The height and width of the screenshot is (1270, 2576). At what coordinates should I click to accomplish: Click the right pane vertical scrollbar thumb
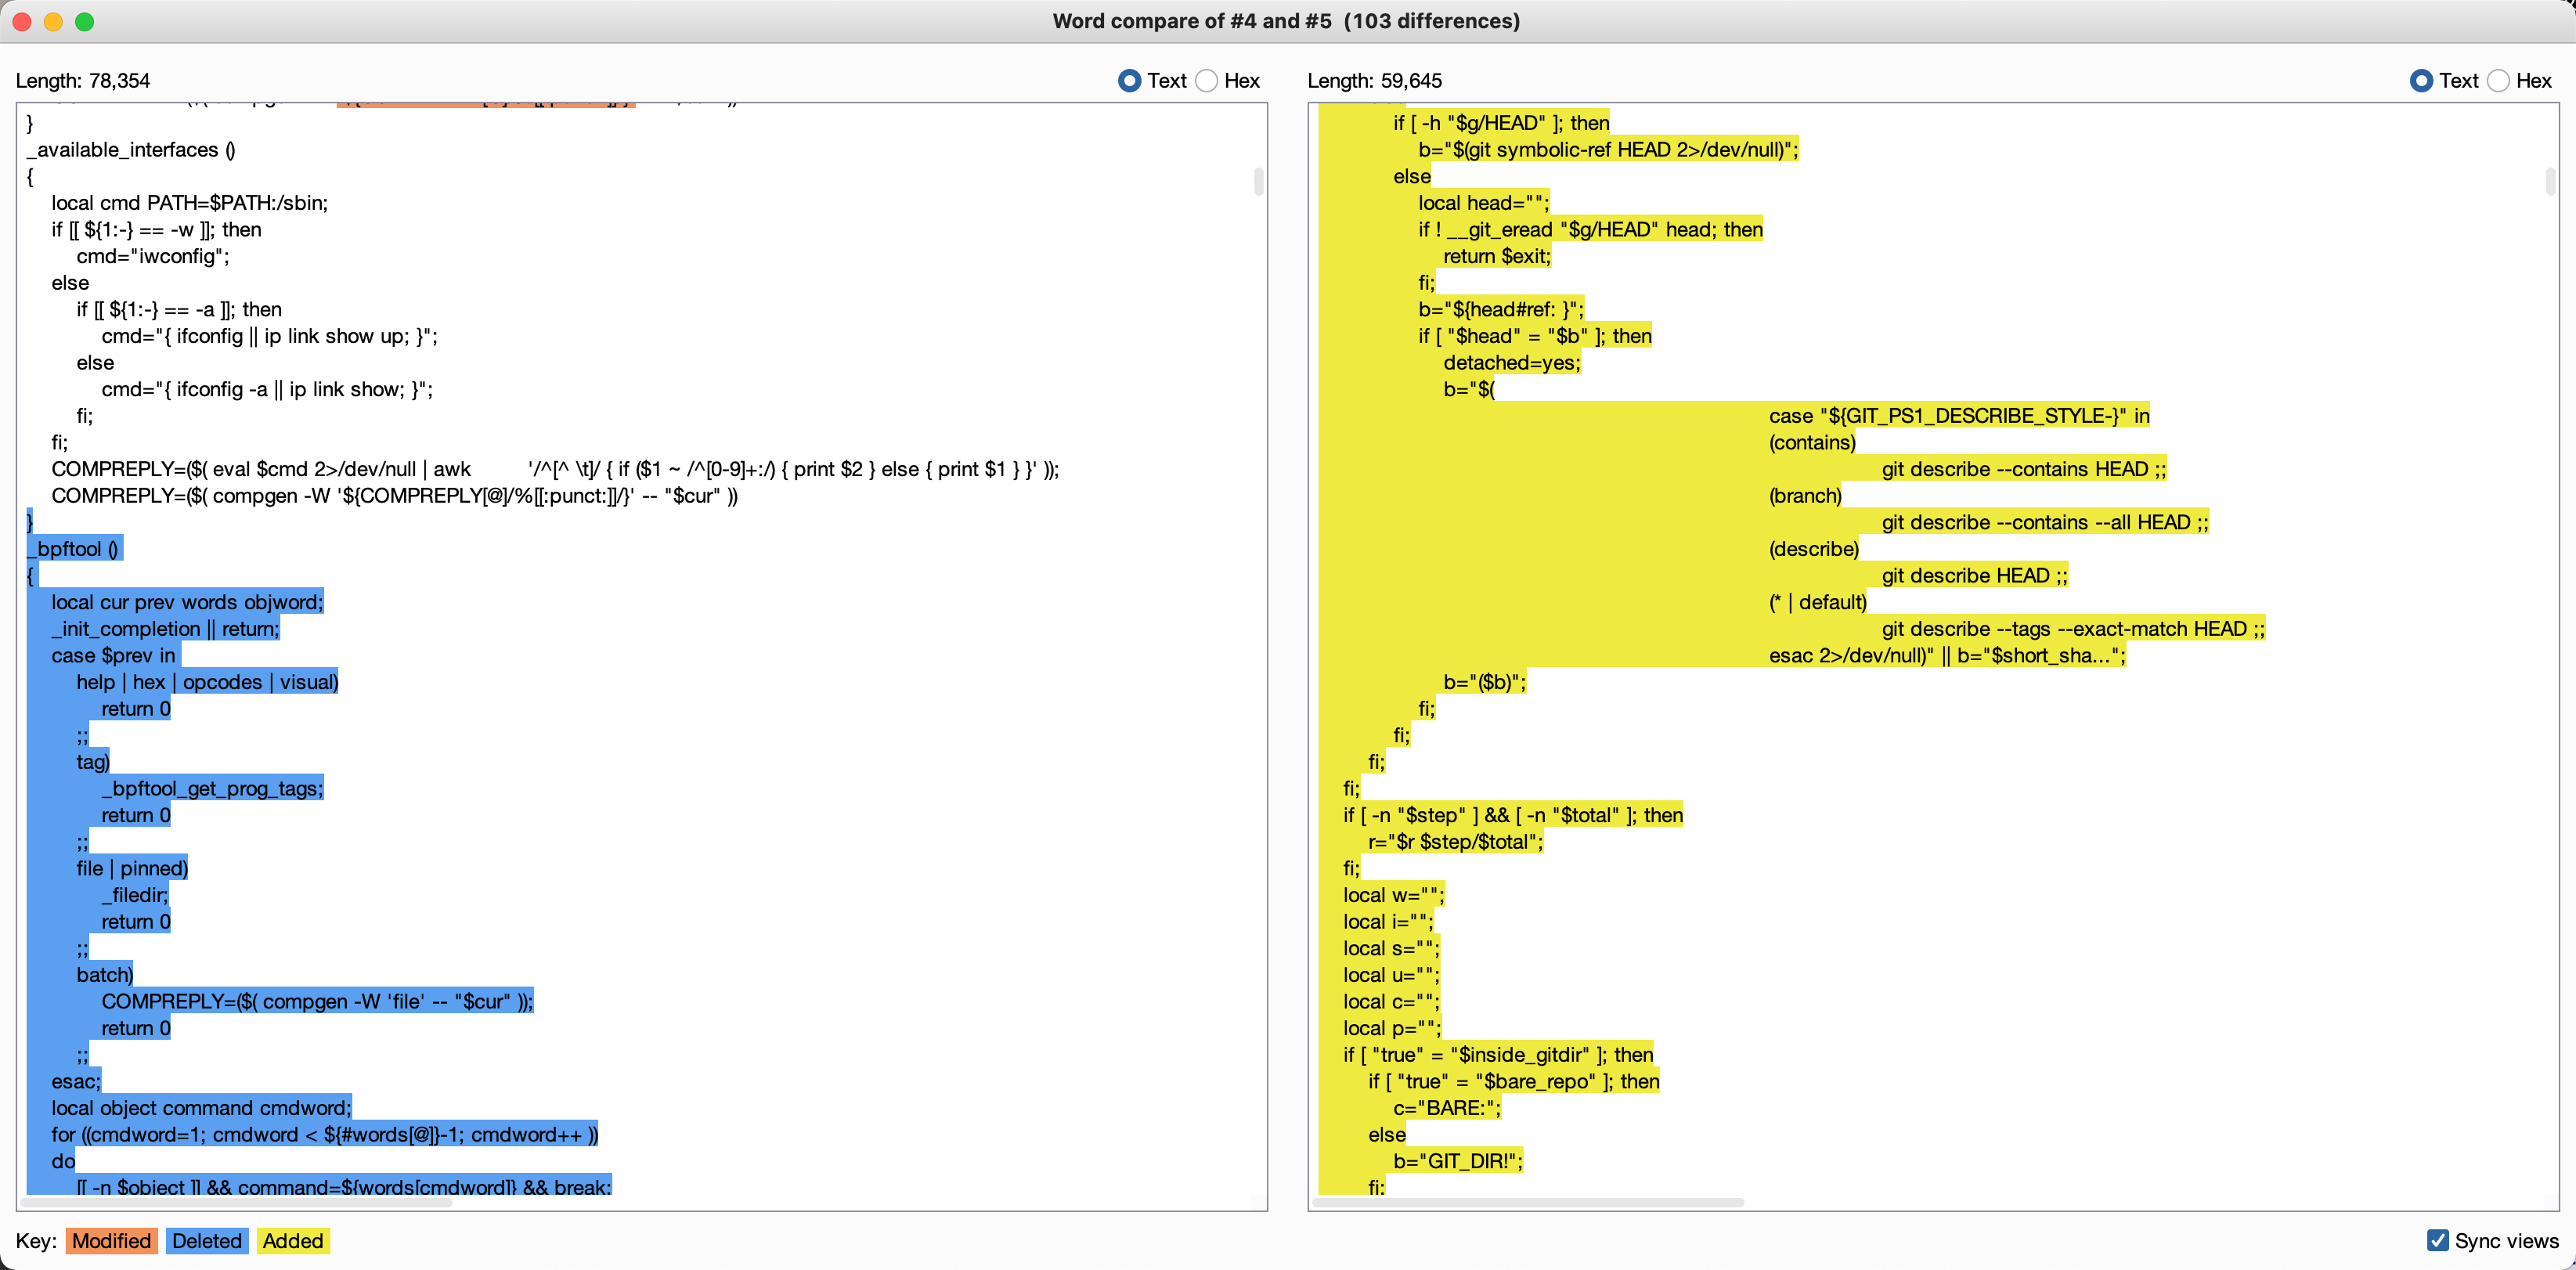coord(2550,181)
